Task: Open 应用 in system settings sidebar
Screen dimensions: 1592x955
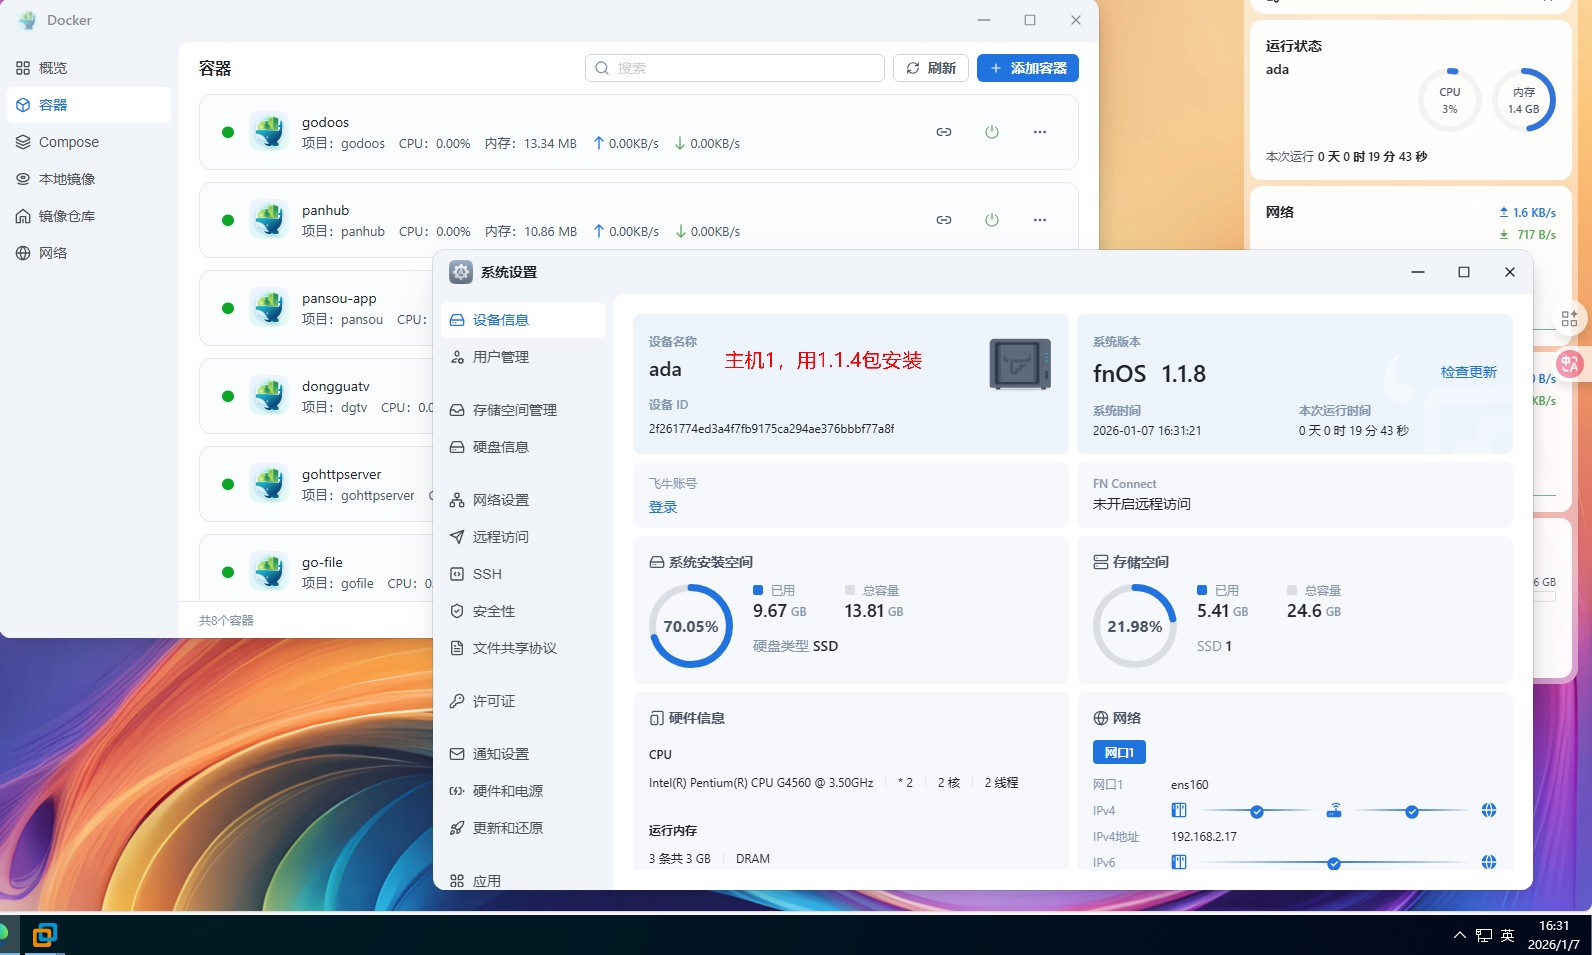Action: (523, 880)
